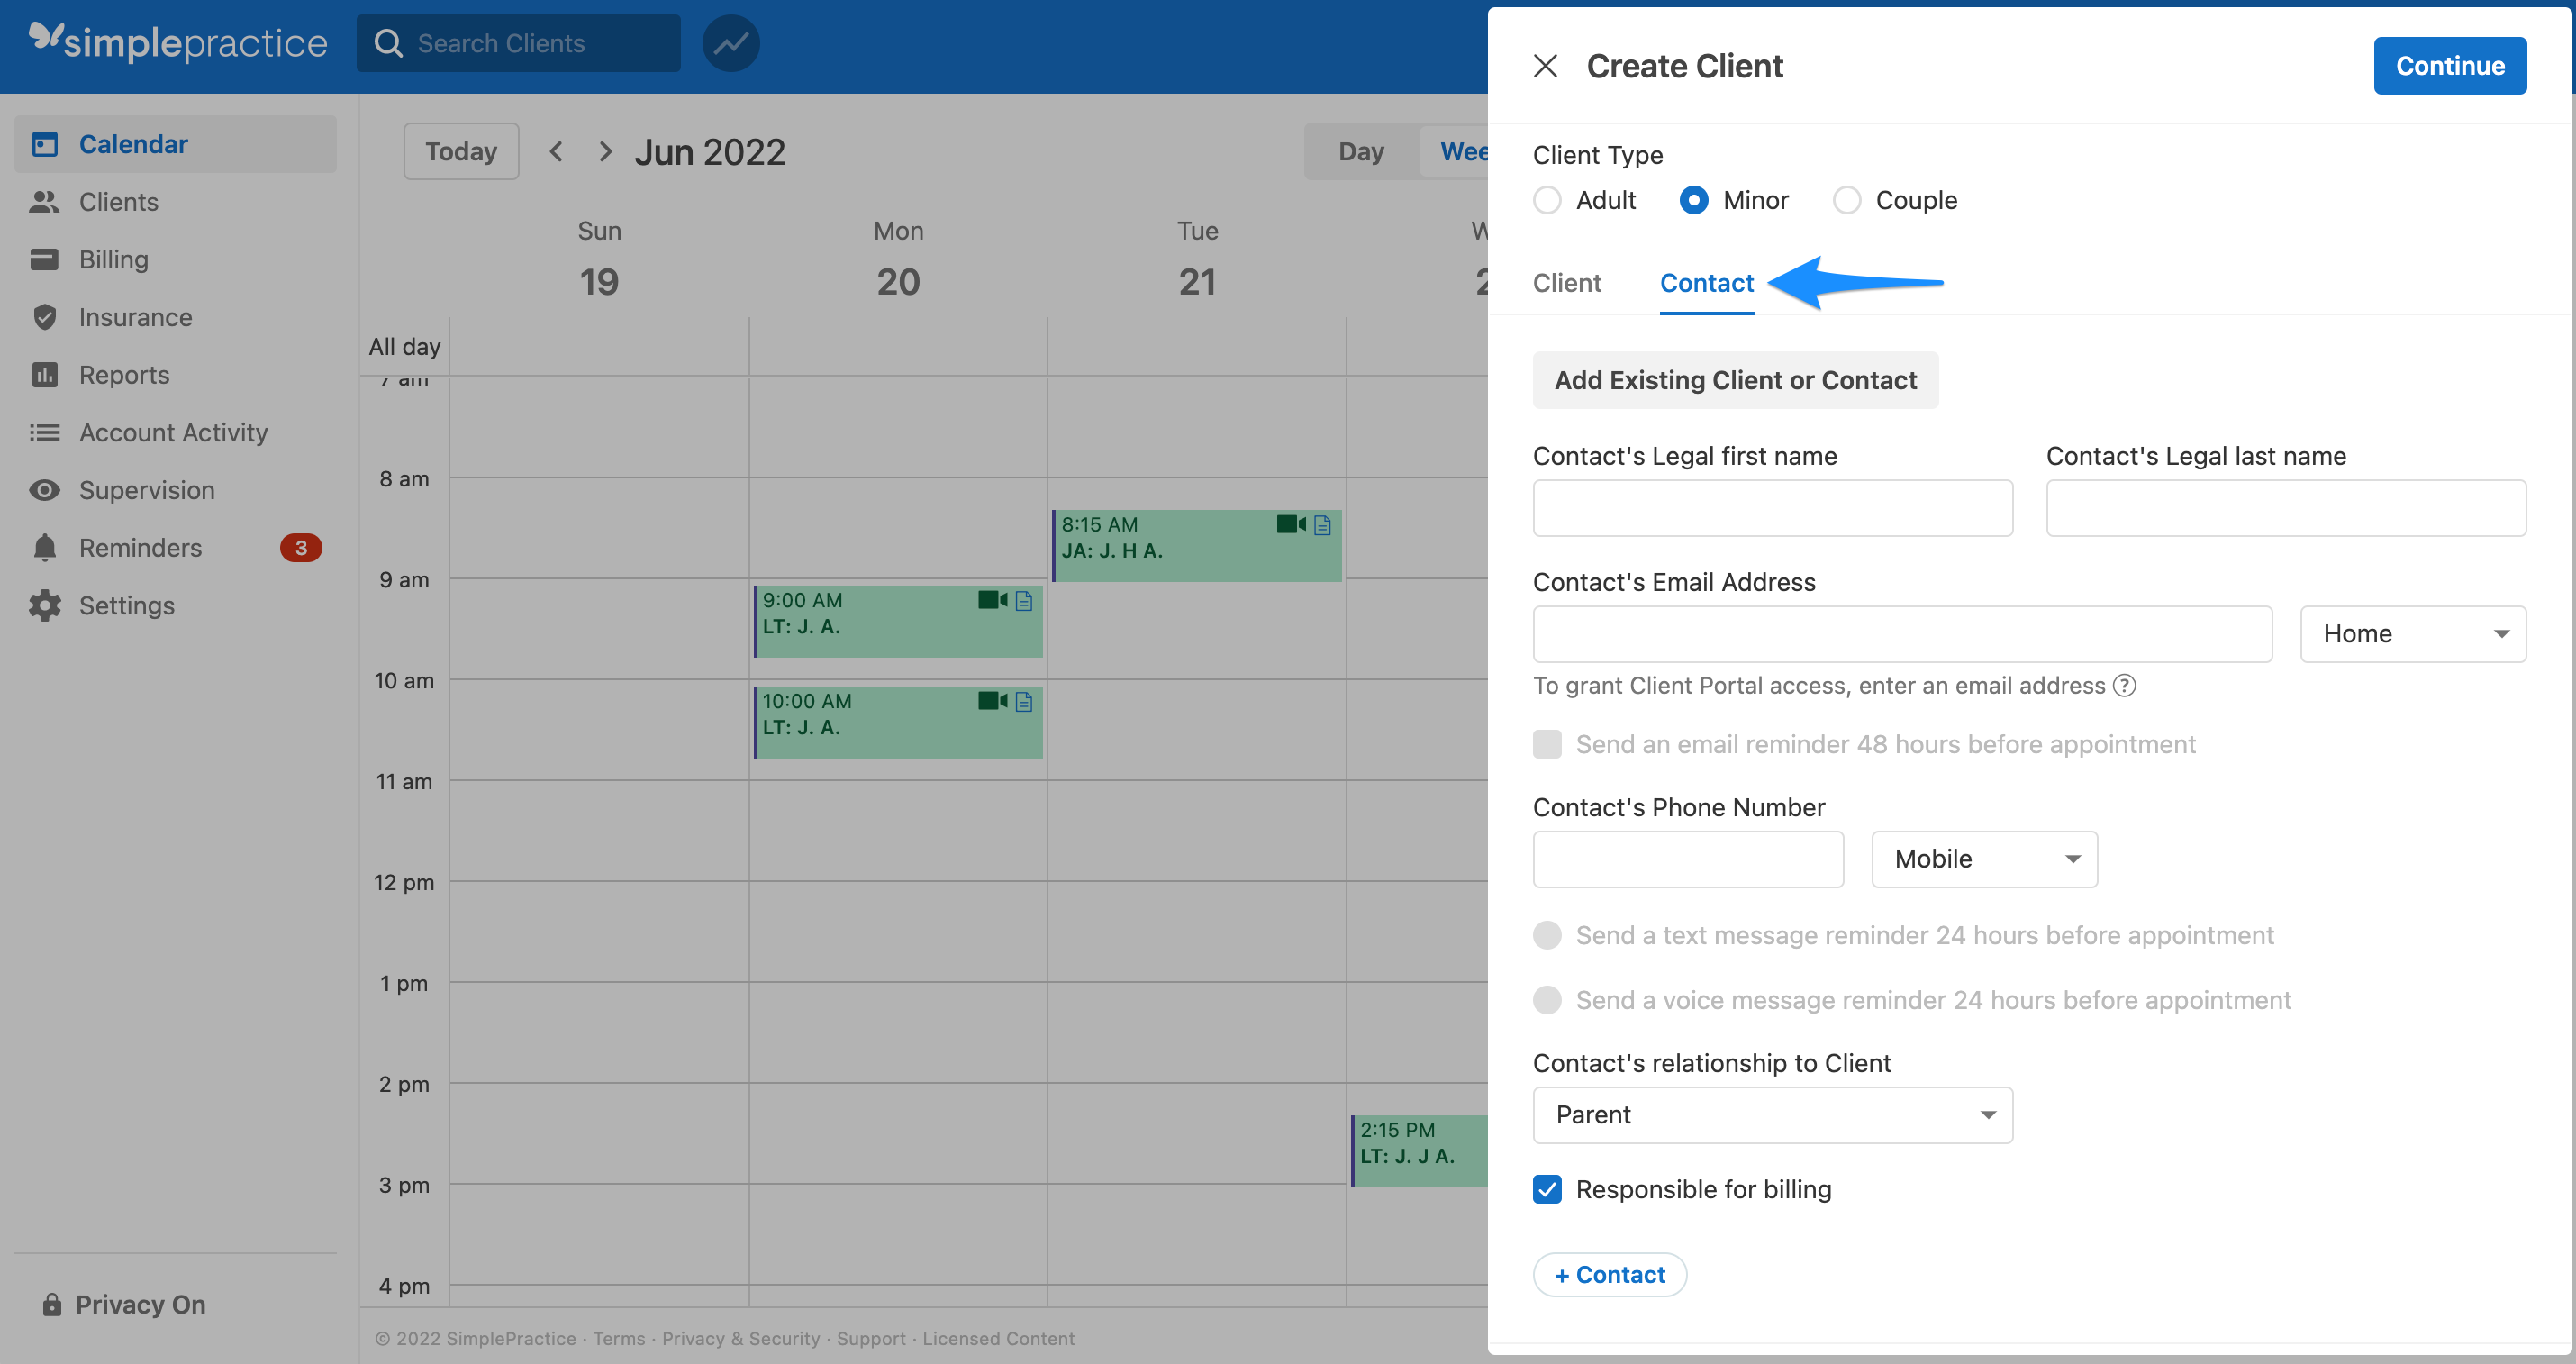Open Account Activity in the sidebar
This screenshot has width=2576, height=1364.
(175, 432)
